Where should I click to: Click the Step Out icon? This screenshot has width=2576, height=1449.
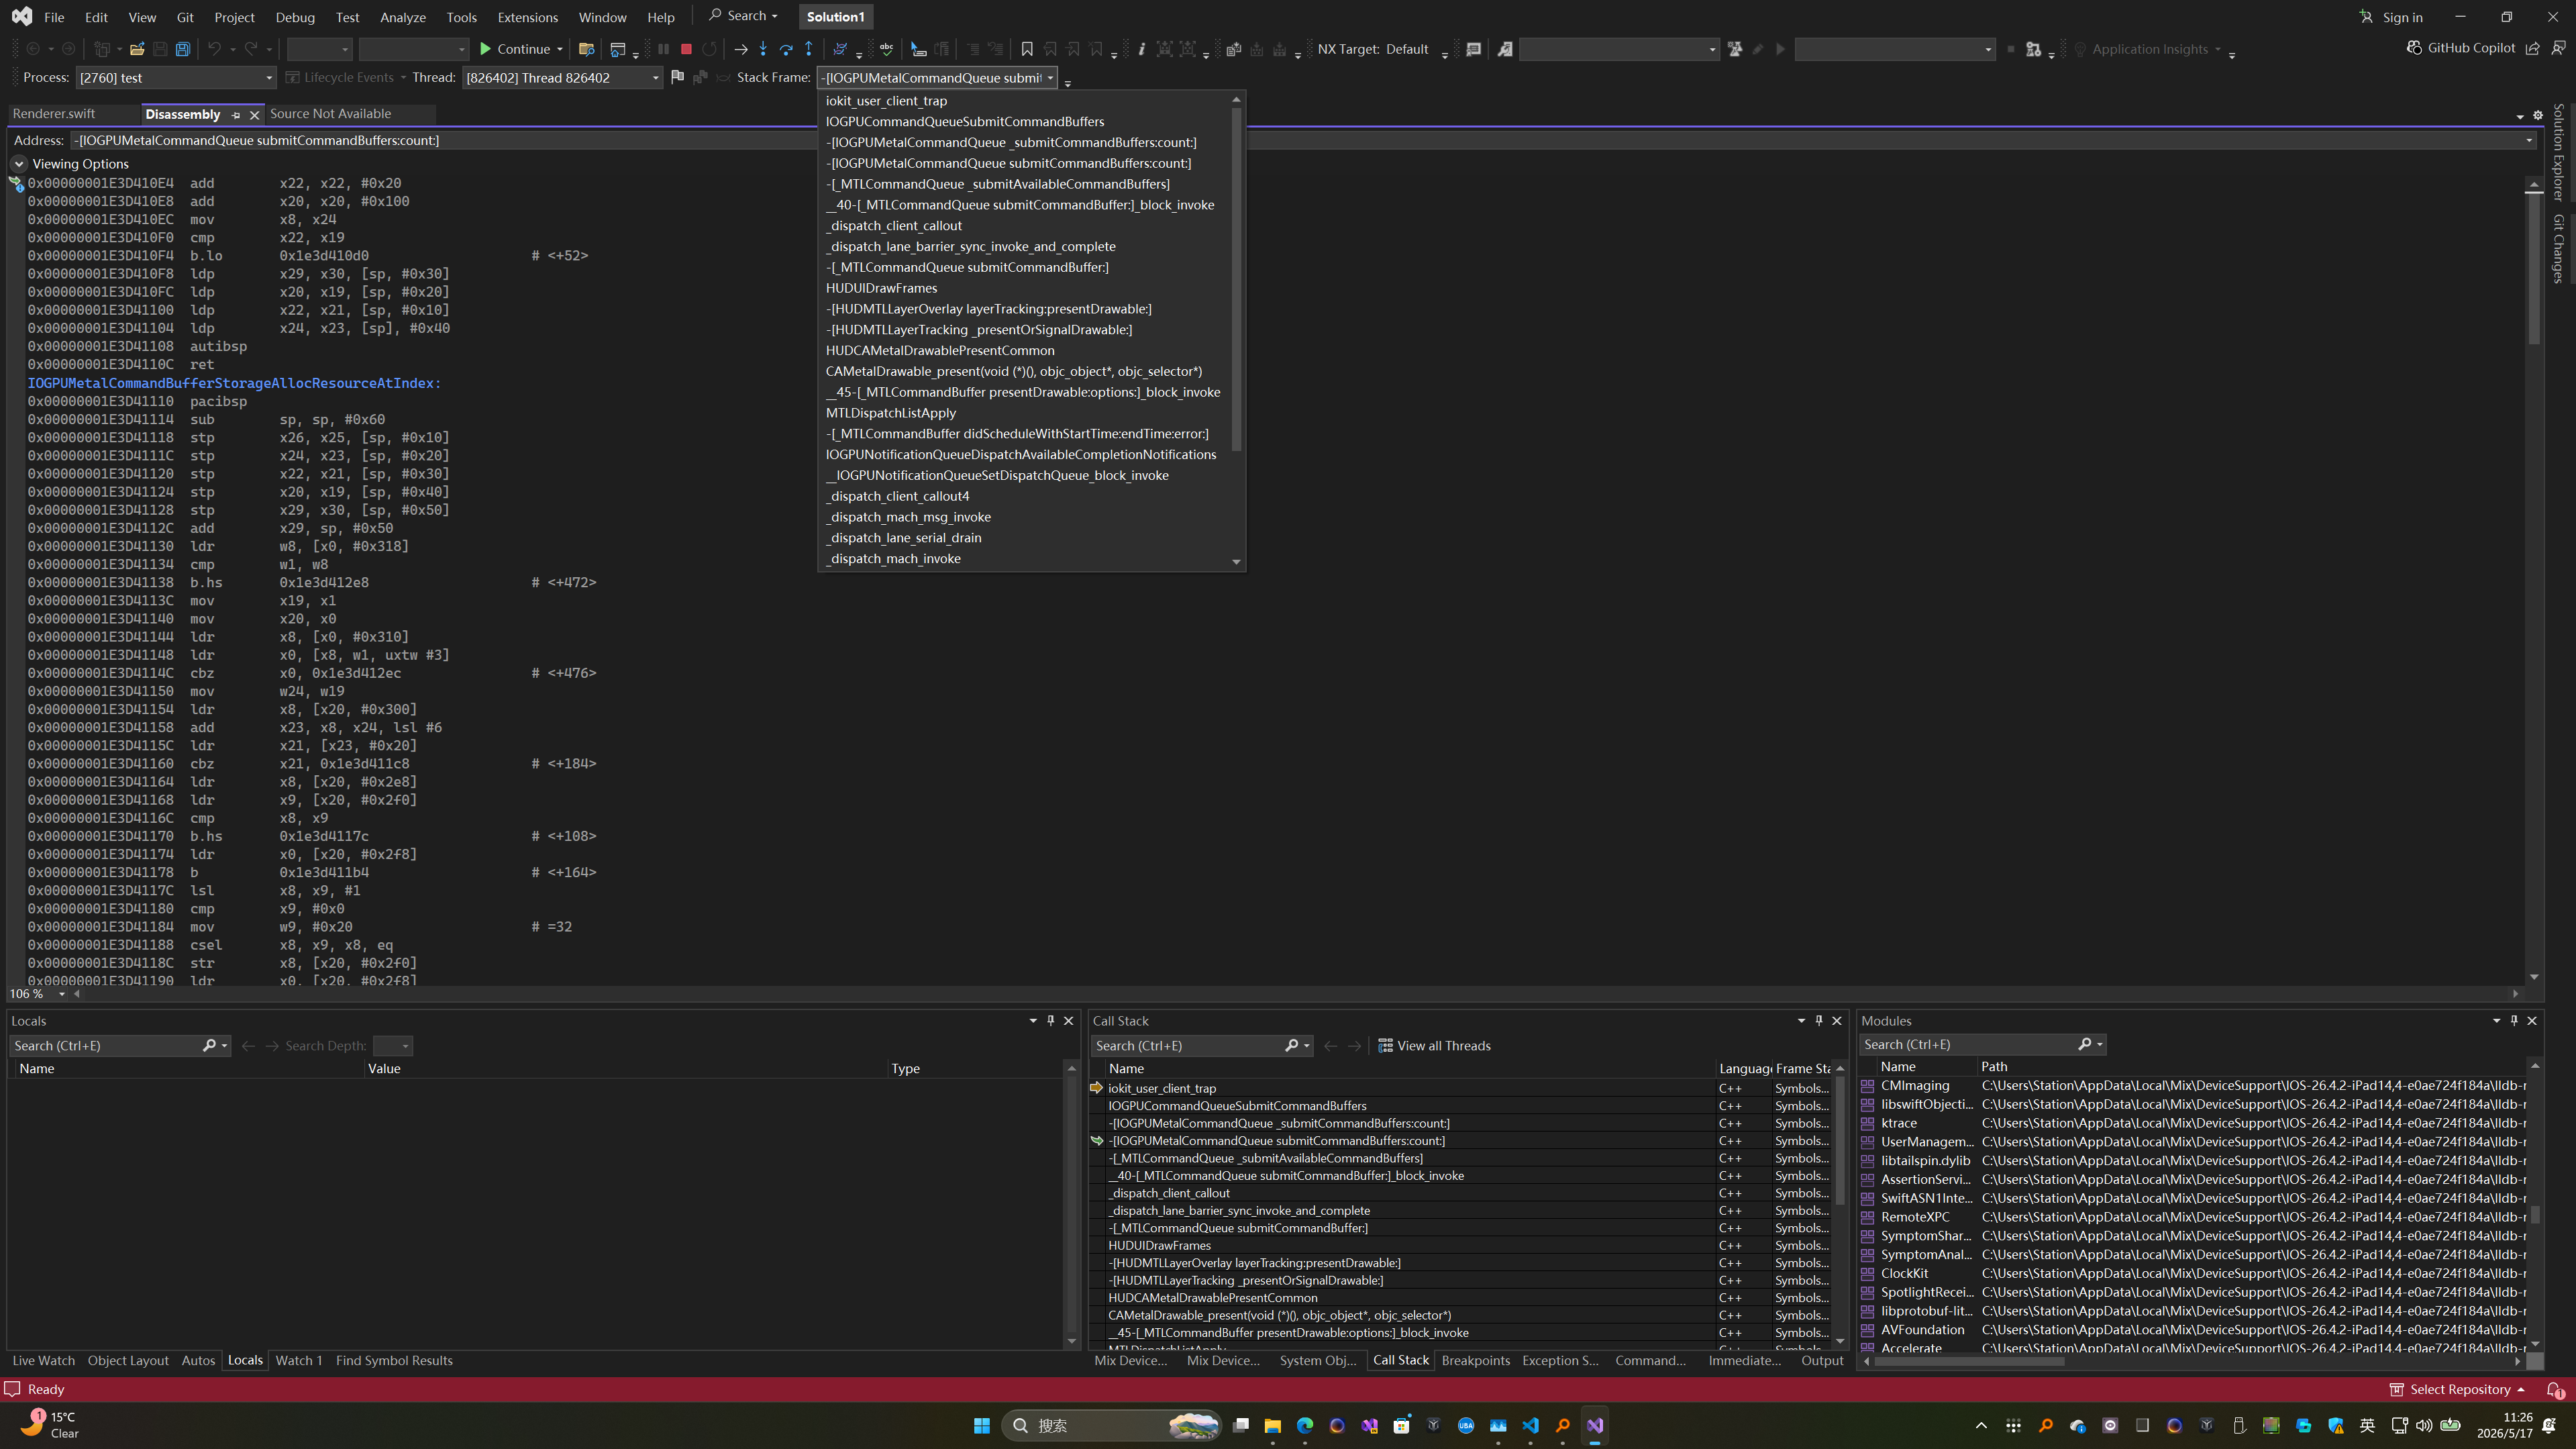[x=809, y=49]
